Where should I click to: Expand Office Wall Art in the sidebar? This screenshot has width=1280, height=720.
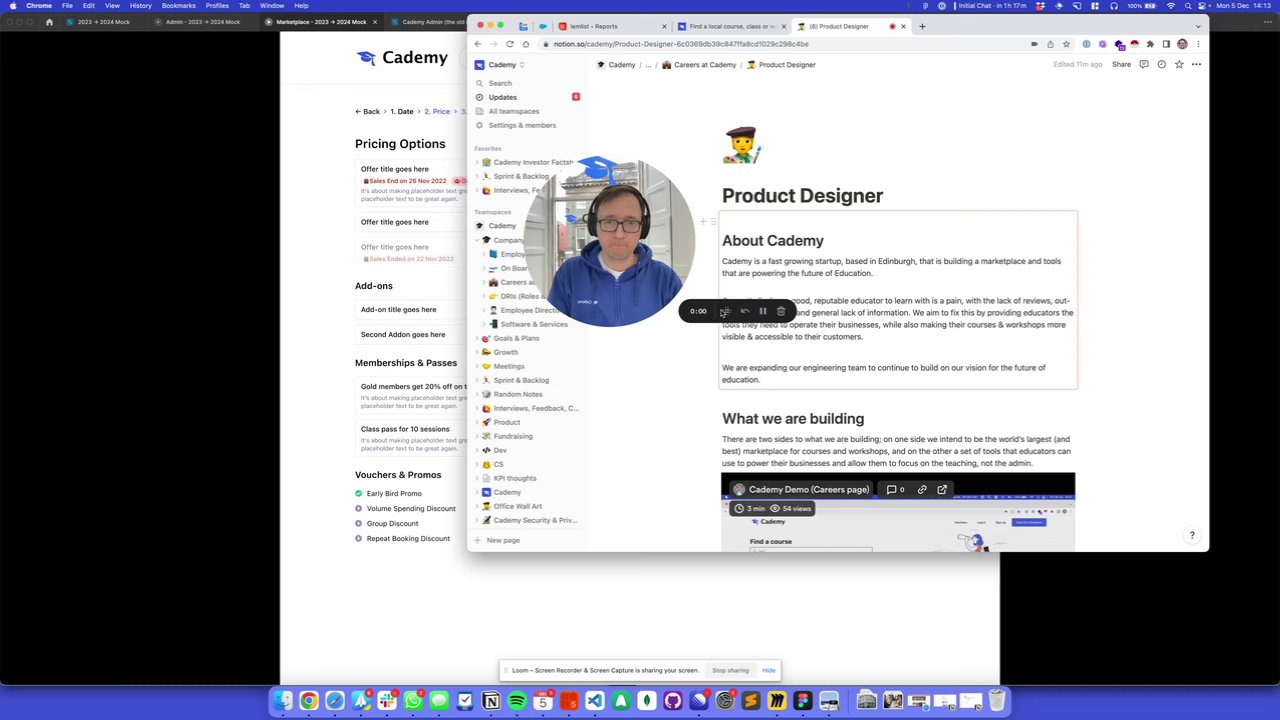point(477,506)
